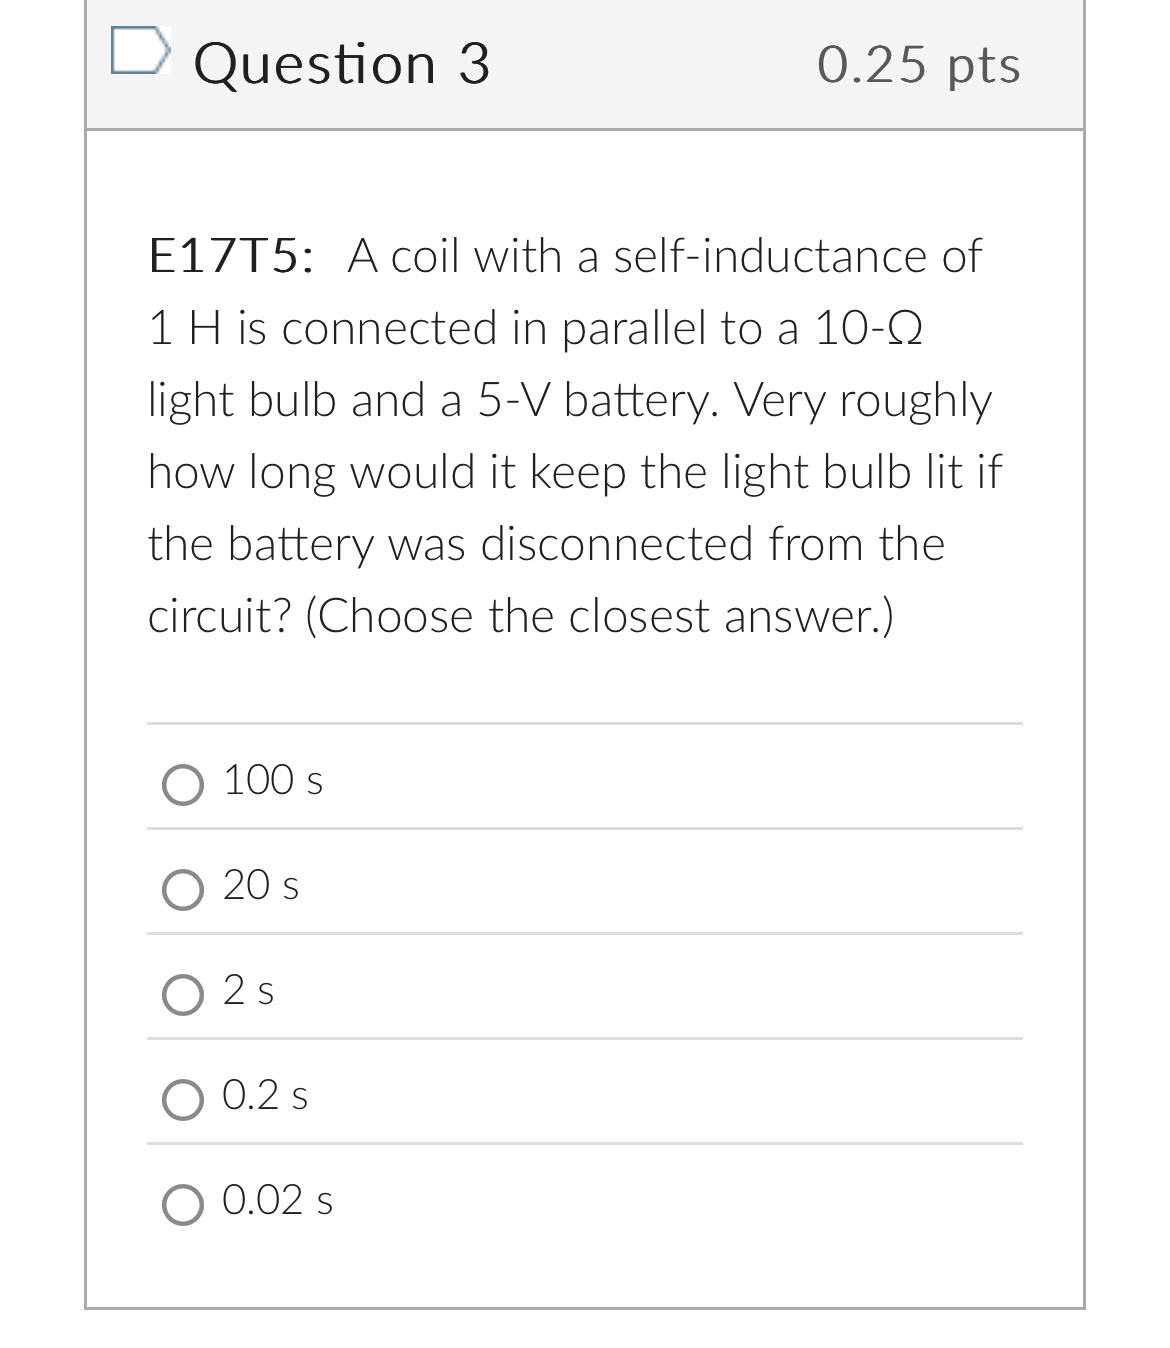Click the answer label reading 0.02 s
This screenshot has width=1170, height=1348.
[278, 1202]
